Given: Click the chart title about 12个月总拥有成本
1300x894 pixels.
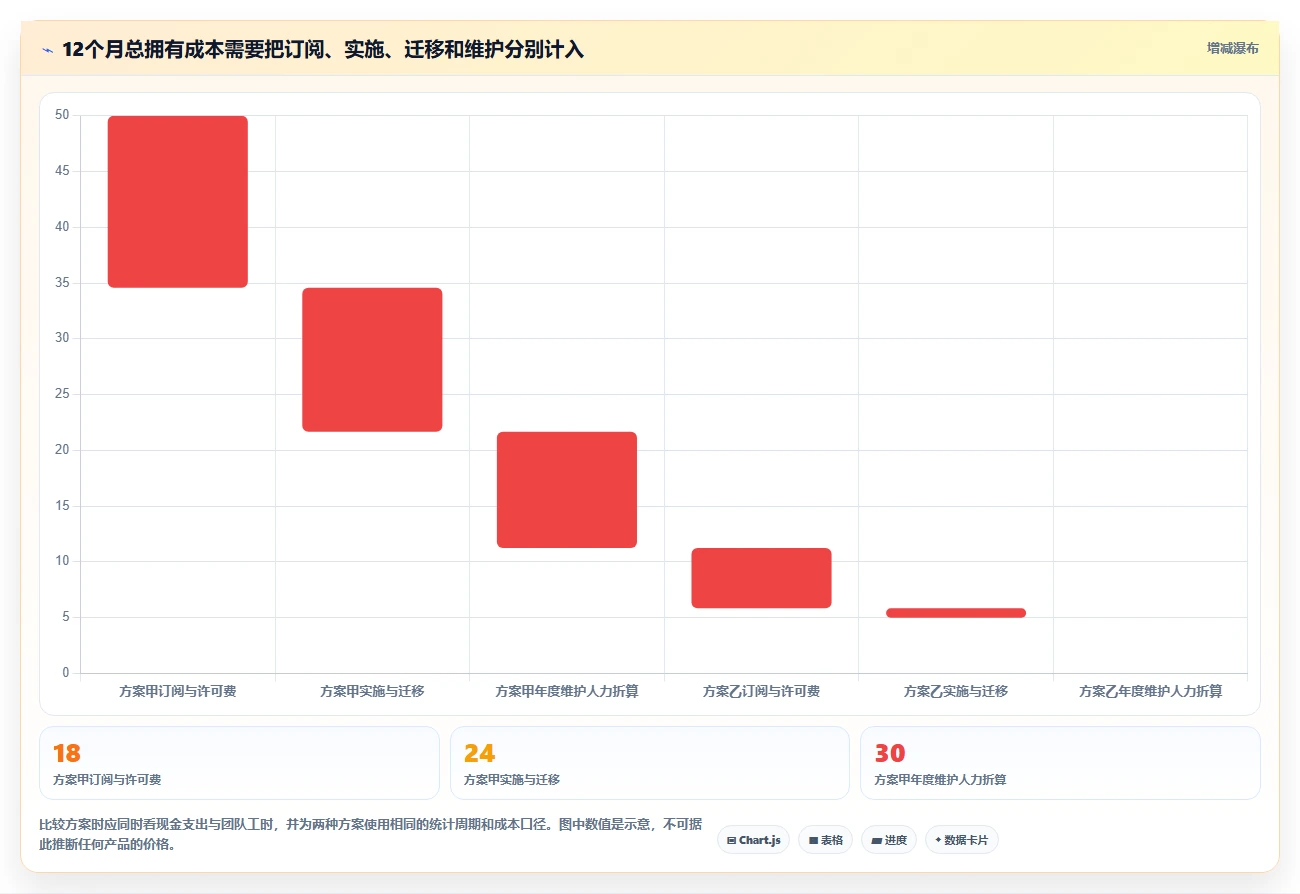Looking at the screenshot, I should (x=323, y=49).
